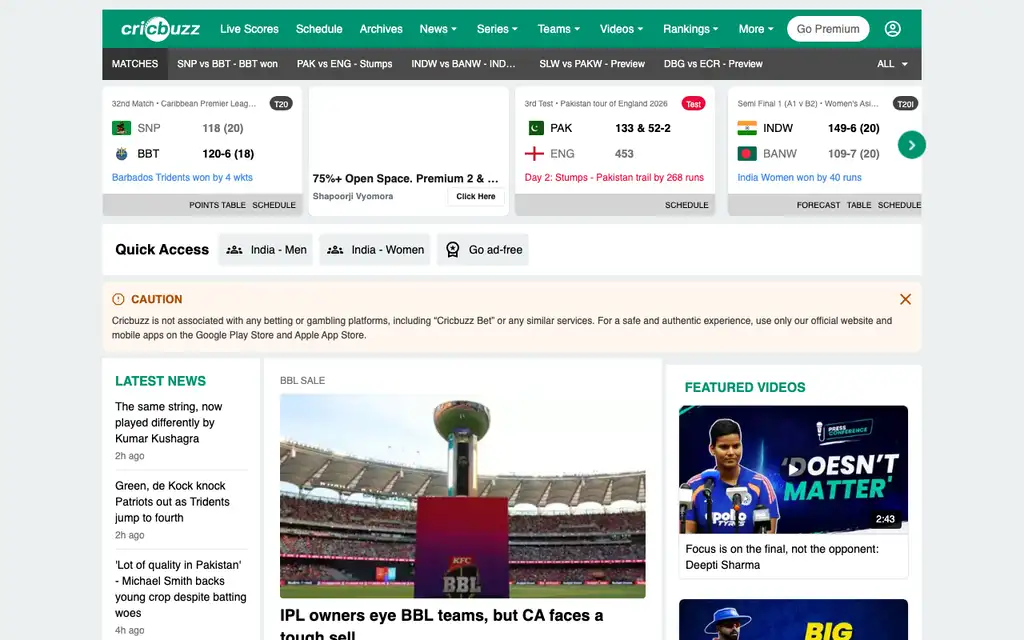1024x640 pixels.
Task: Open 'Pakistan trail by 268 runs' status
Action: click(x=614, y=178)
